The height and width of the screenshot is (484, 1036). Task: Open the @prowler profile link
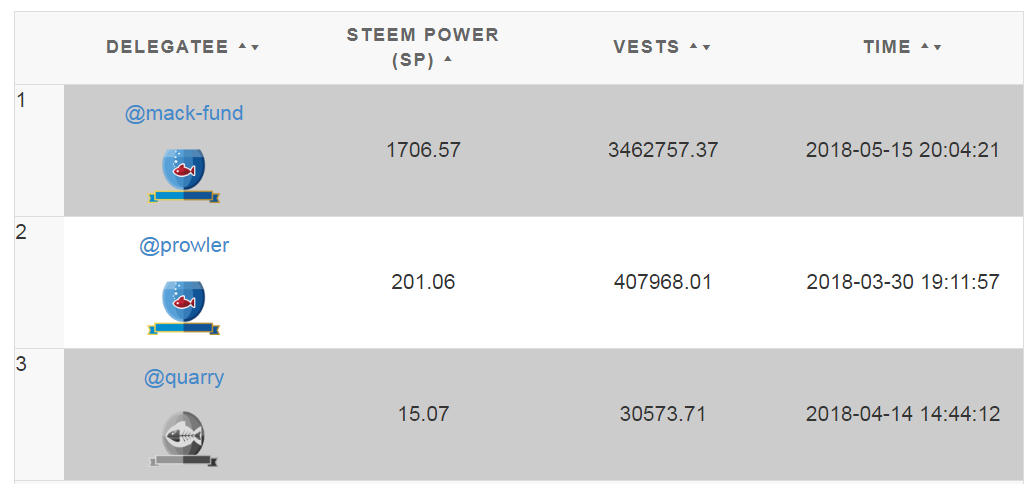pos(184,246)
